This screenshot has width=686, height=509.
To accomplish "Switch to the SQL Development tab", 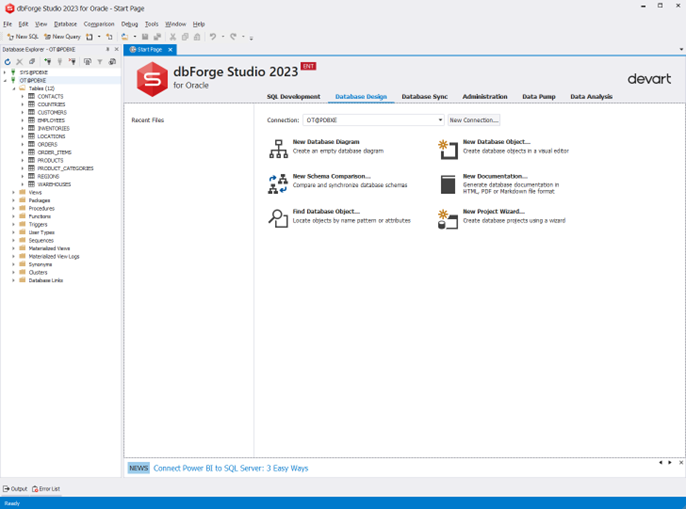I will click(x=294, y=97).
